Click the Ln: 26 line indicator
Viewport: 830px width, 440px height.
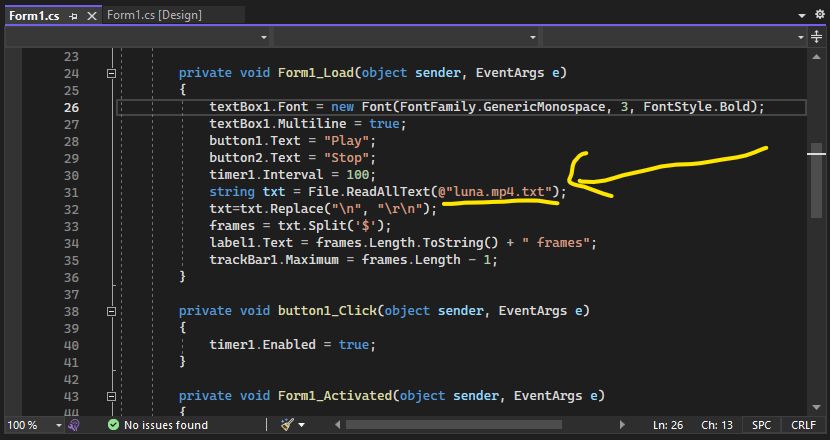pos(667,425)
